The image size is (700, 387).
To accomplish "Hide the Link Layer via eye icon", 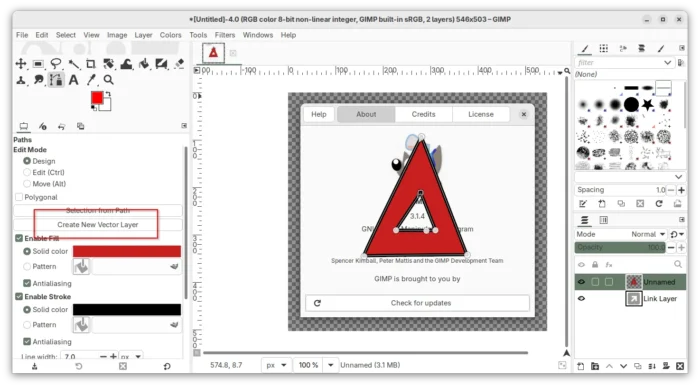I will click(581, 299).
